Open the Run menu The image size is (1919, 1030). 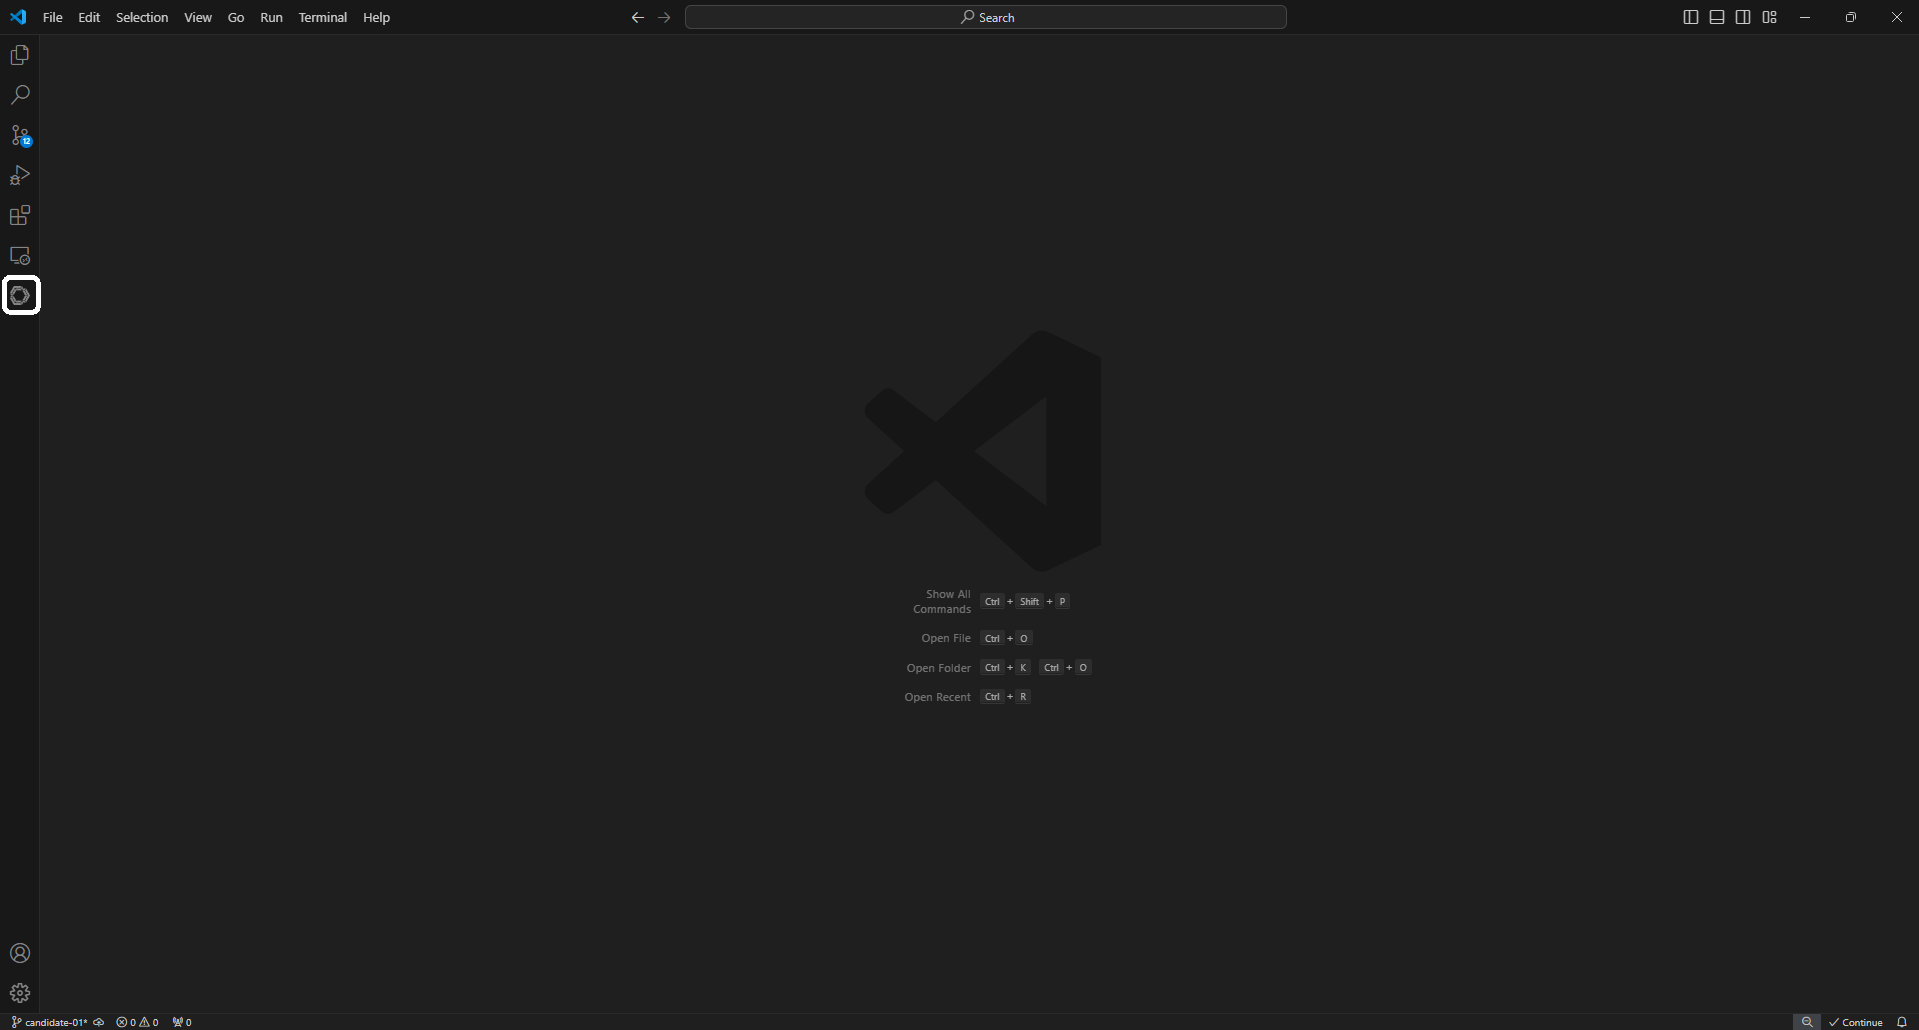click(x=271, y=17)
